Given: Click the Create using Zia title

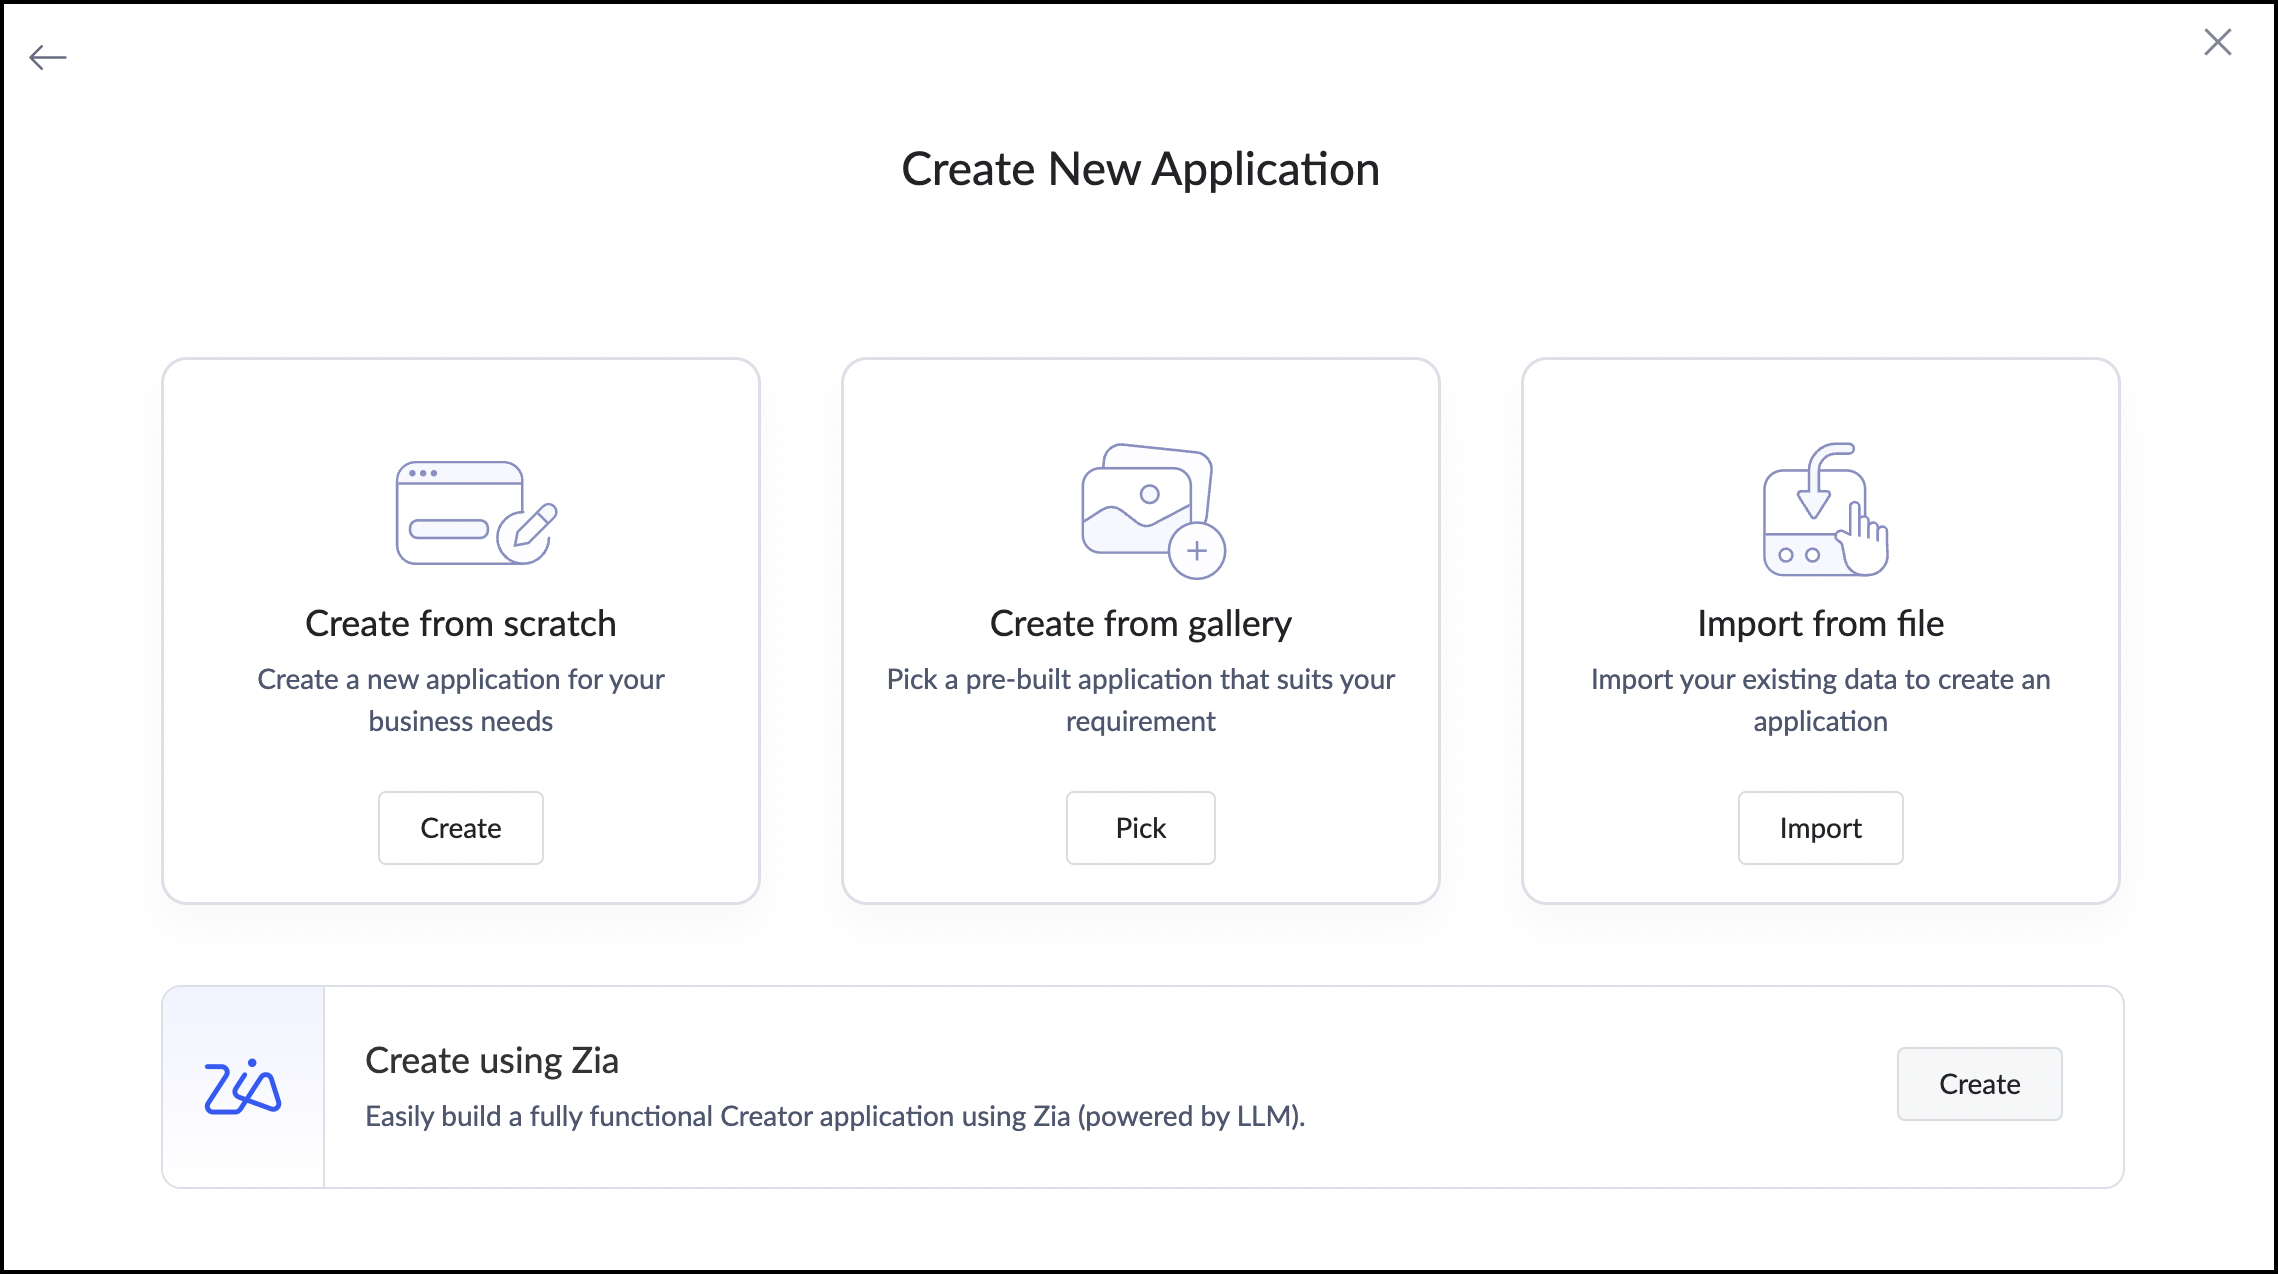Looking at the screenshot, I should click(x=491, y=1060).
